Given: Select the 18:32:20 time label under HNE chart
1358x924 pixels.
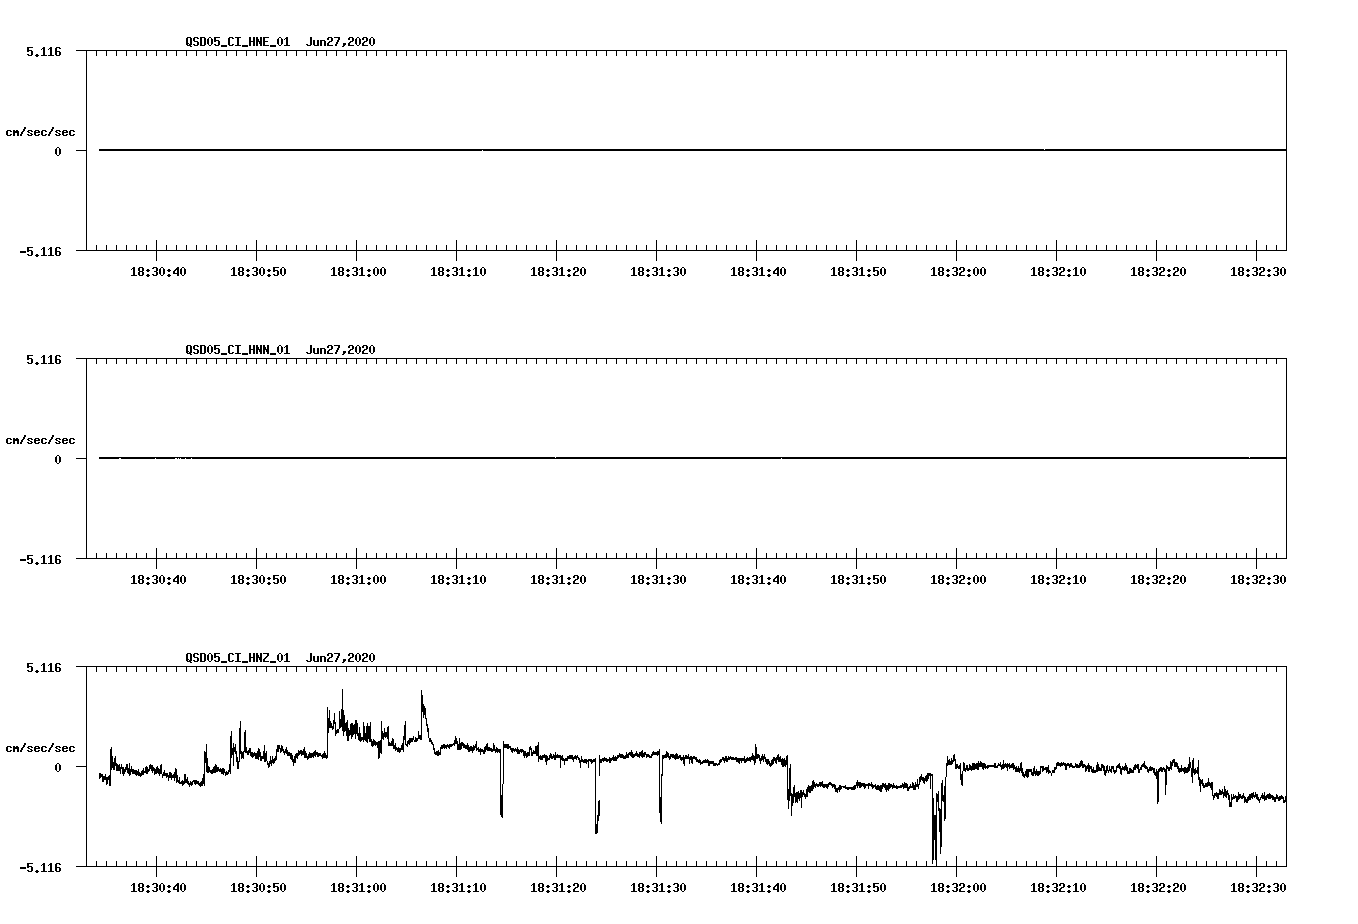Looking at the screenshot, I should pos(1158,272).
